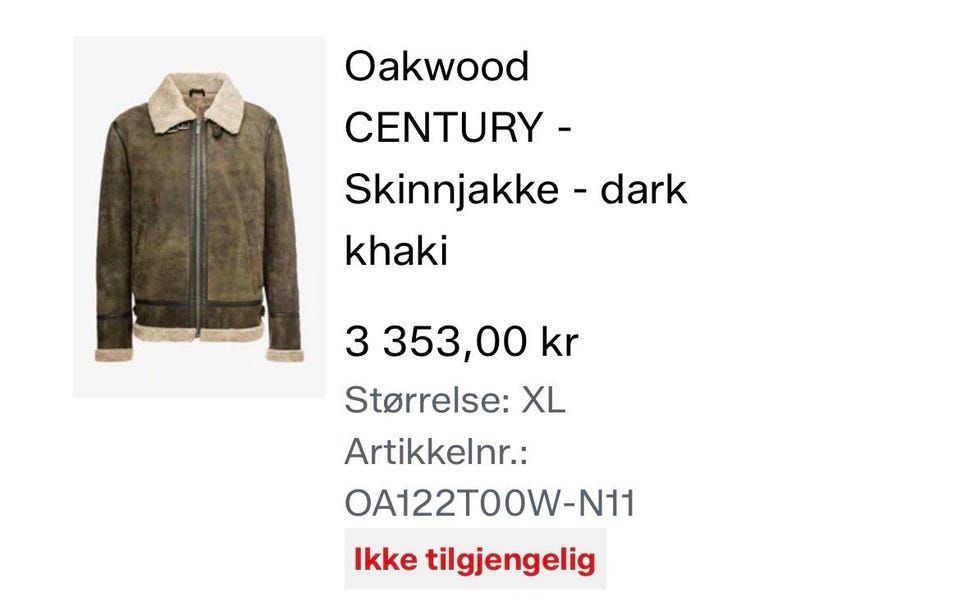
Task: Click the 'Skinnjakke - dark' title text
Action: 516,189
